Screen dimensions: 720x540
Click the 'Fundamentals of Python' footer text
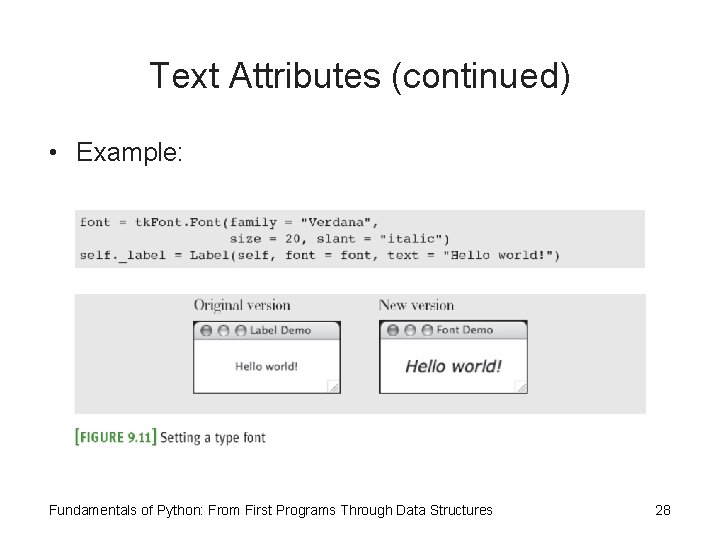(270, 510)
